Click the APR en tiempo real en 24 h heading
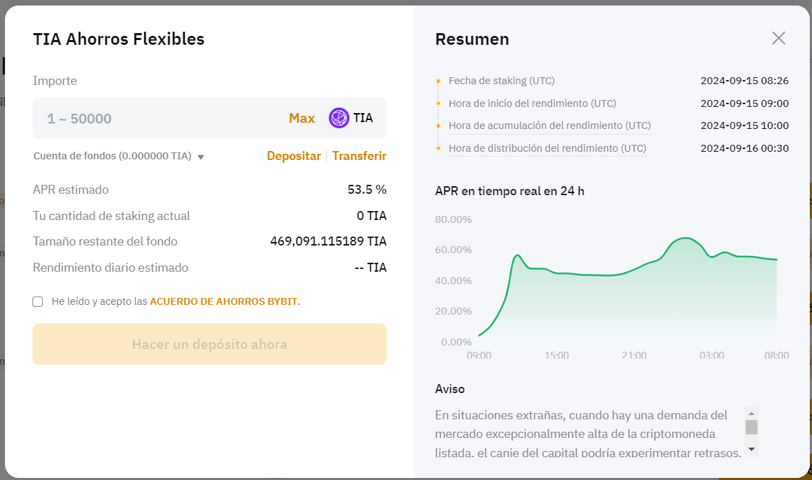Image resolution: width=812 pixels, height=480 pixels. (x=510, y=191)
